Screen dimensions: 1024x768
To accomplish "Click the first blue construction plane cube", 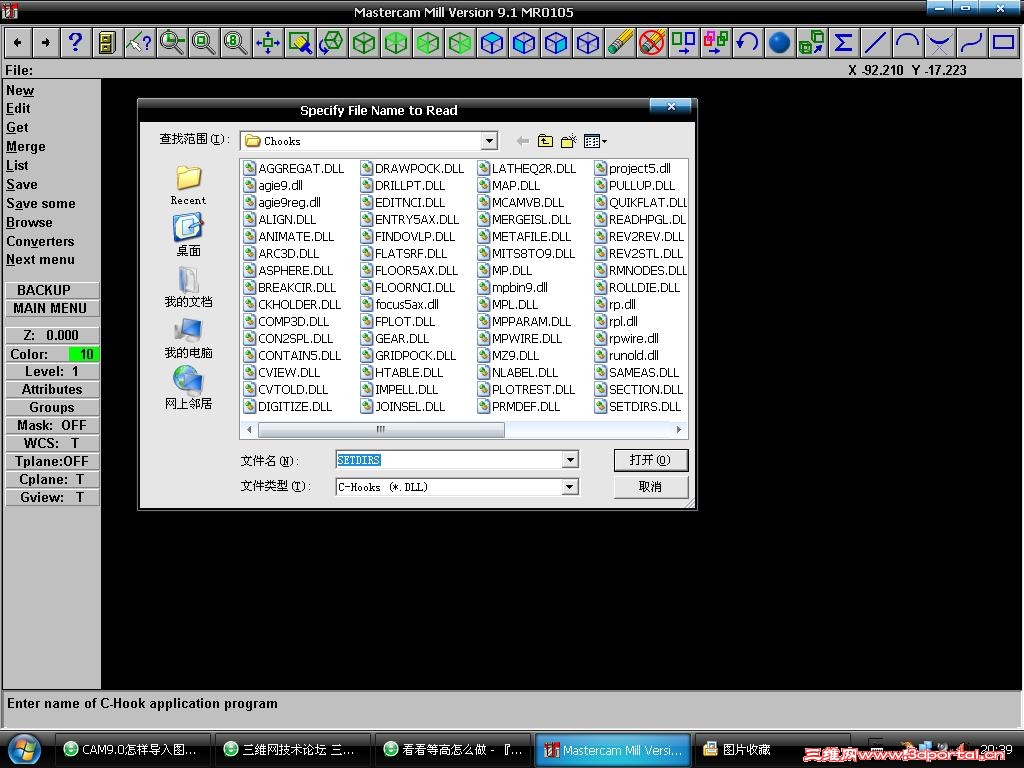I will click(x=492, y=43).
